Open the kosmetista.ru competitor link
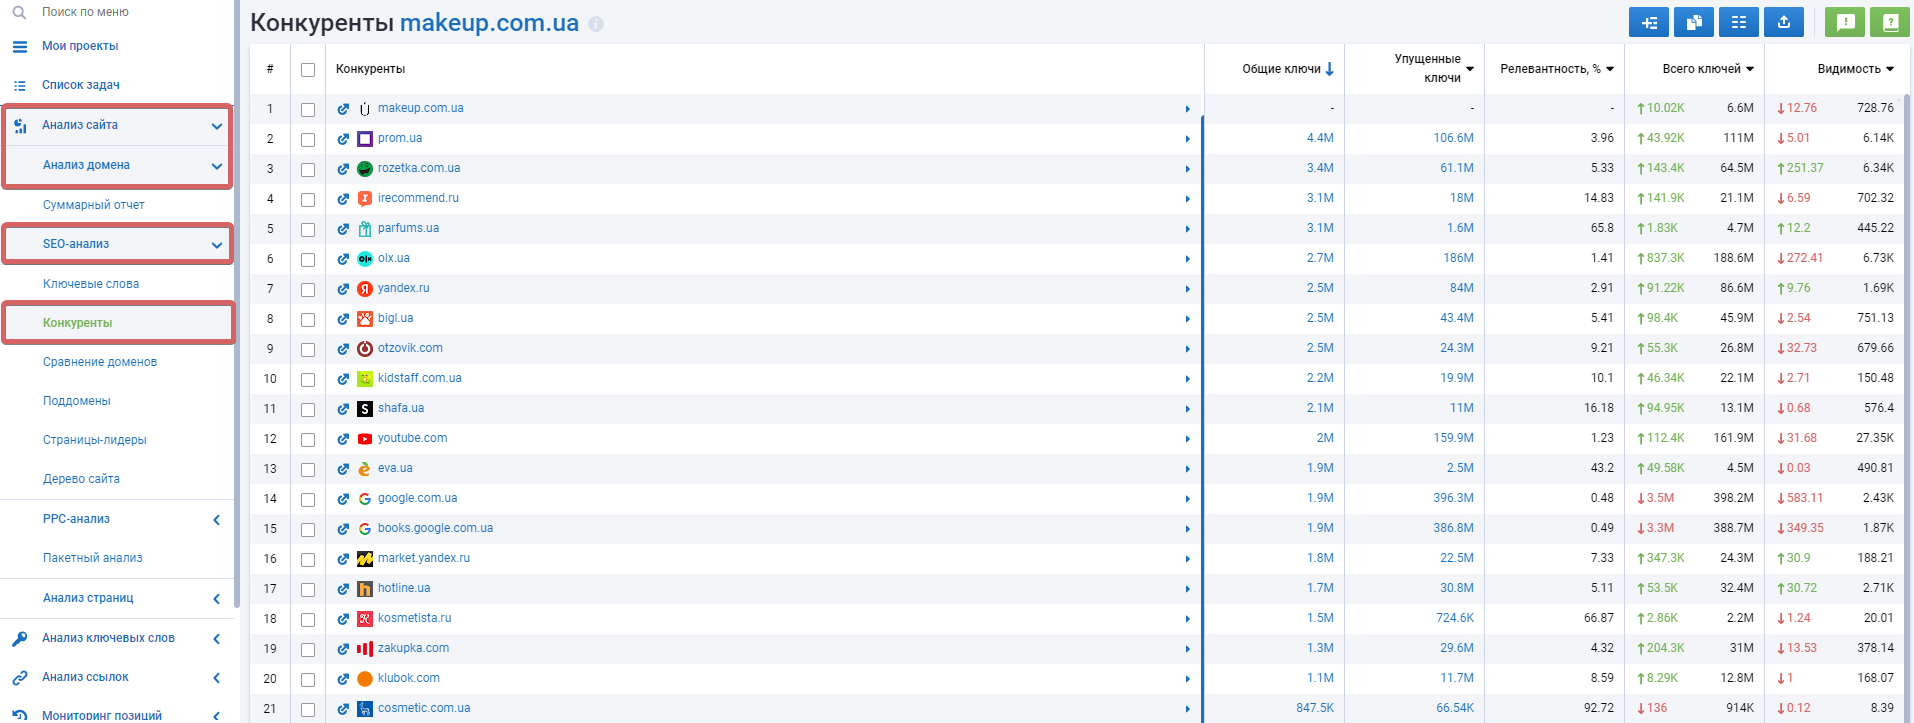1914x723 pixels. [x=414, y=618]
